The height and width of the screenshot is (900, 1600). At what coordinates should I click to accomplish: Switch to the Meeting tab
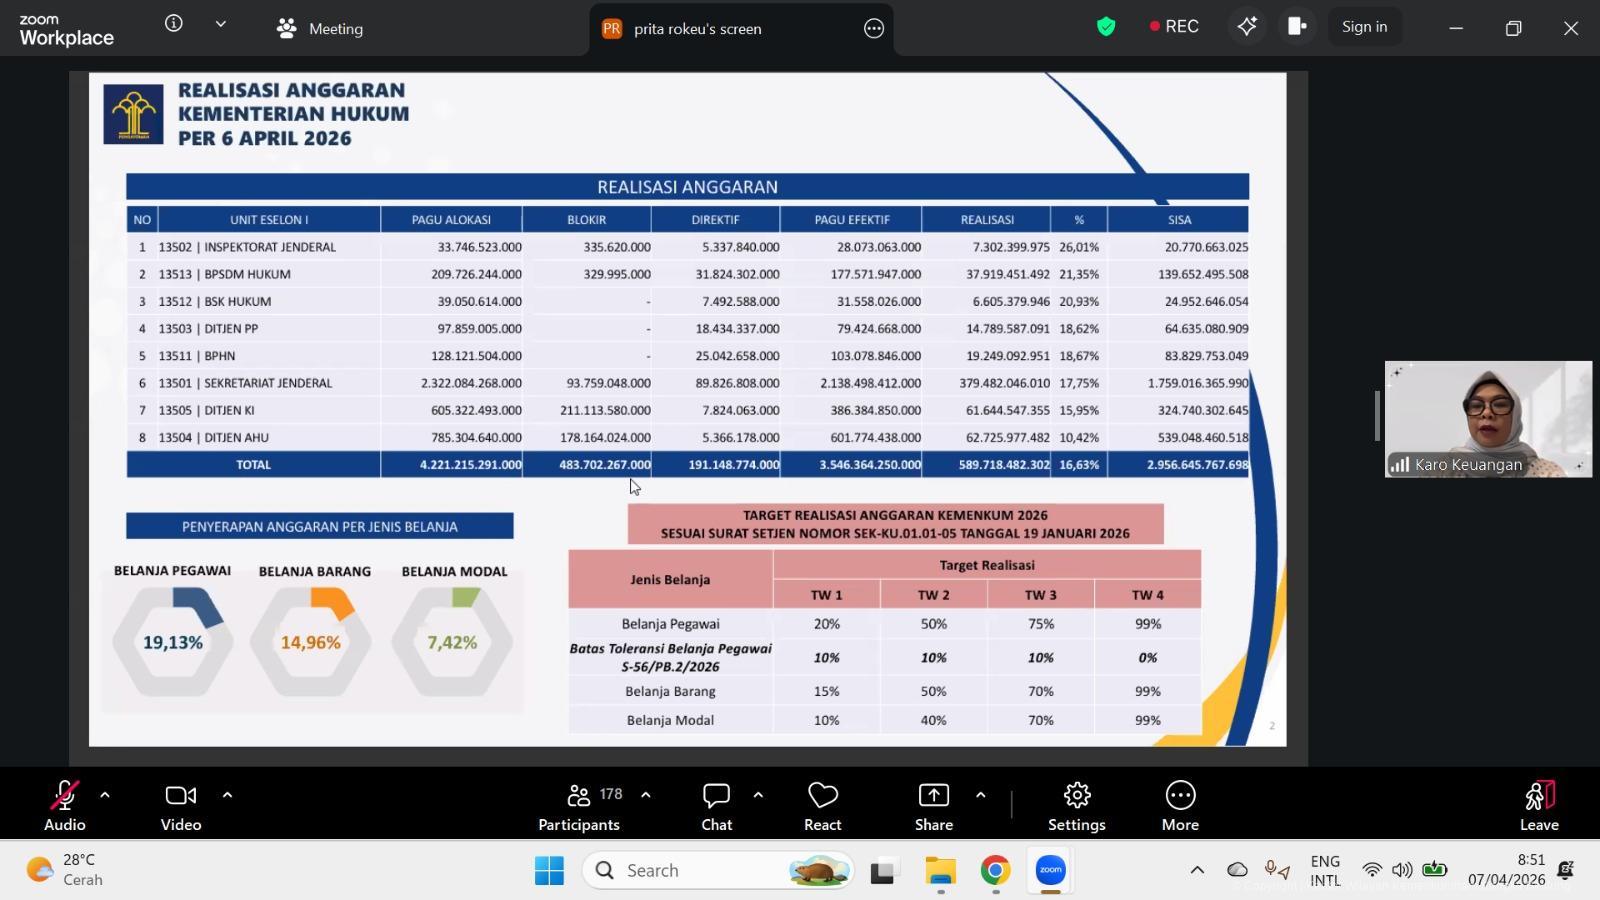[x=320, y=29]
